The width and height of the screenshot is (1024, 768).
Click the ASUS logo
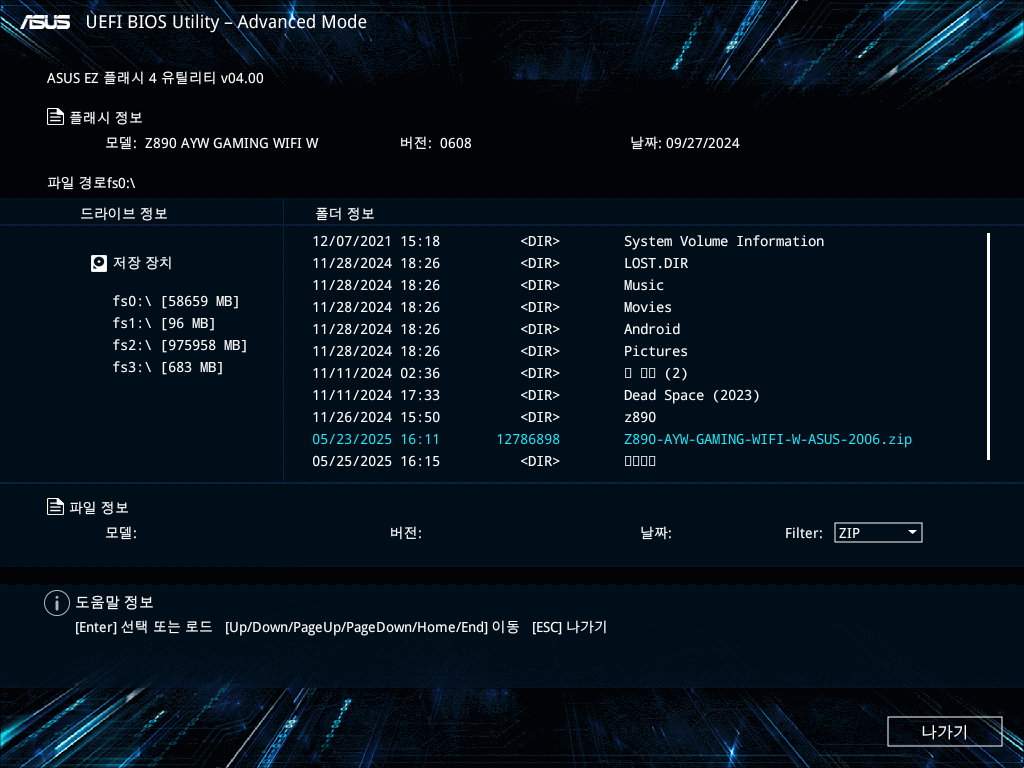click(45, 22)
